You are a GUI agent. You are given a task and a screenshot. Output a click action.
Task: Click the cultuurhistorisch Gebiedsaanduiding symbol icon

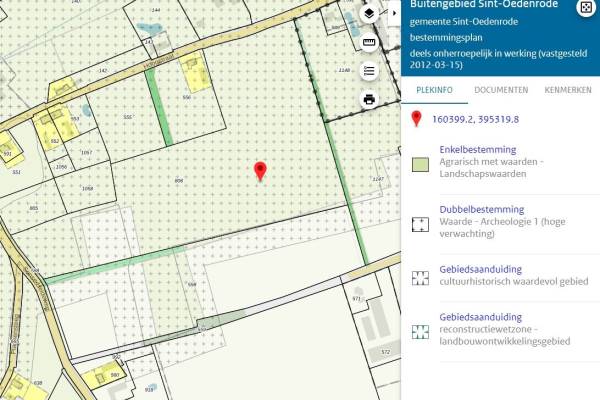coord(420,277)
